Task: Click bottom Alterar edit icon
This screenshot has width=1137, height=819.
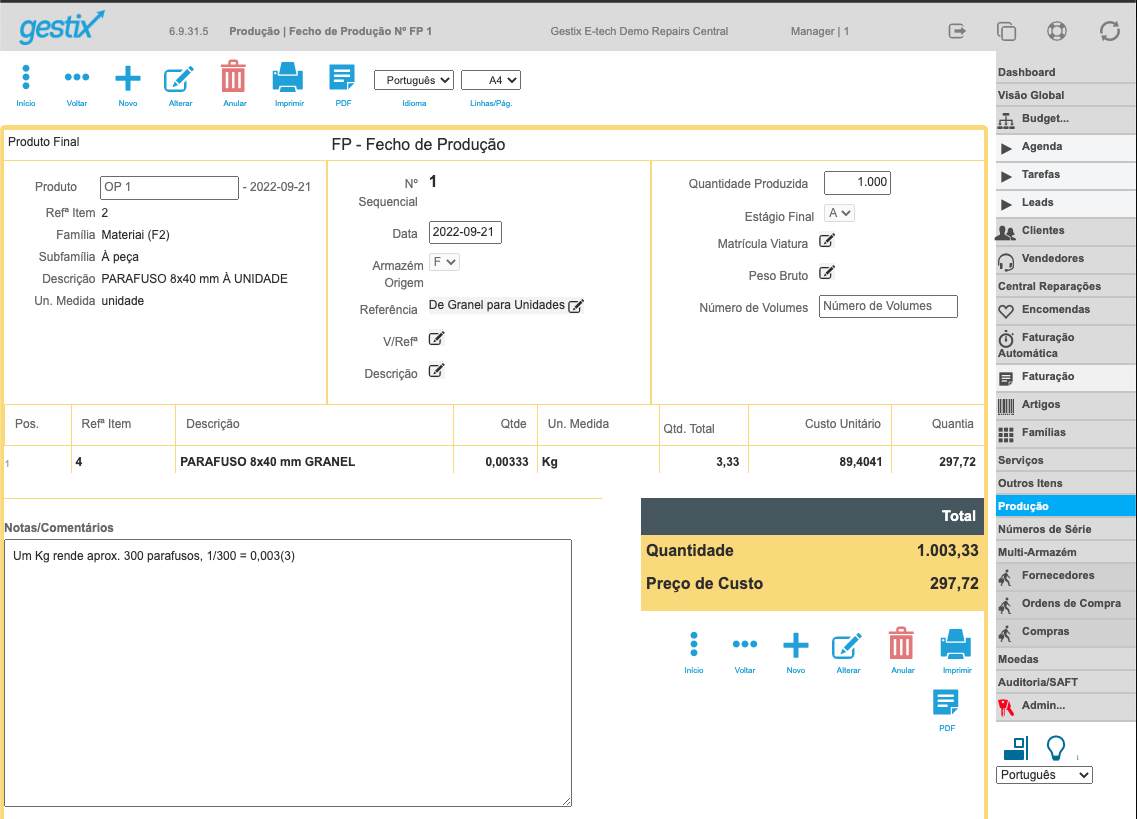Action: (847, 646)
